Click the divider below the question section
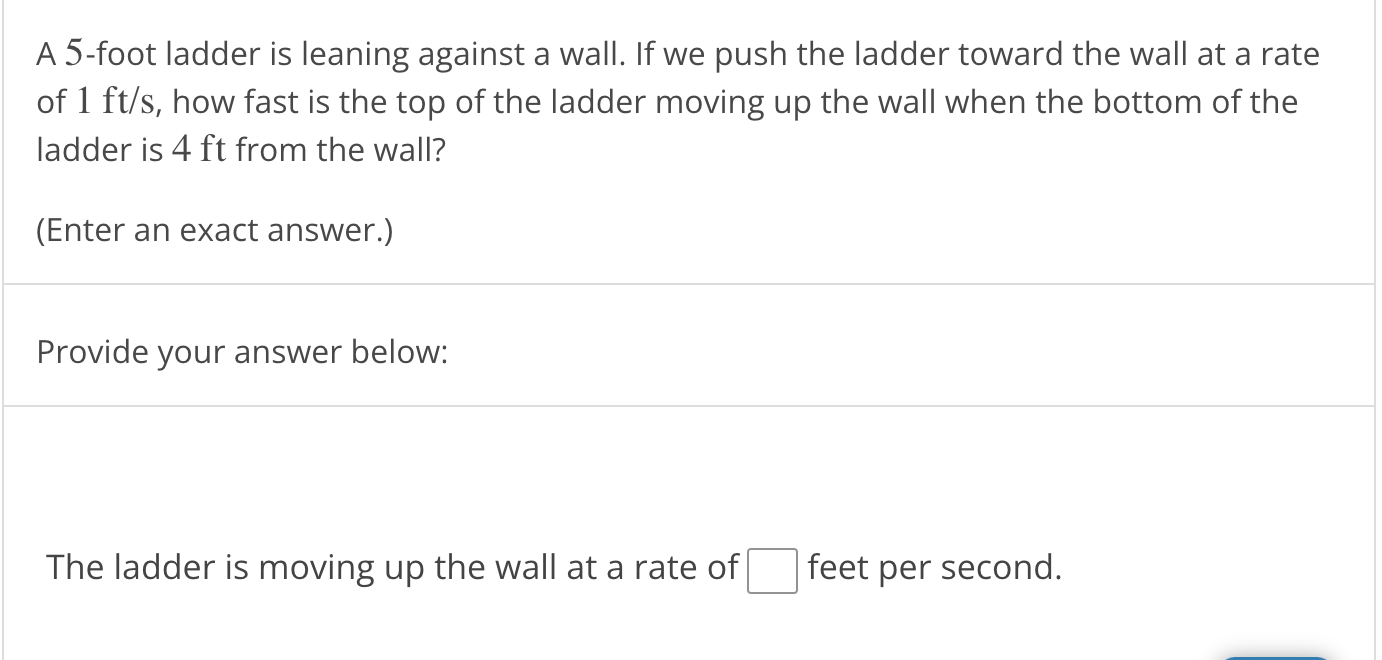This screenshot has width=1382, height=660. (x=691, y=281)
